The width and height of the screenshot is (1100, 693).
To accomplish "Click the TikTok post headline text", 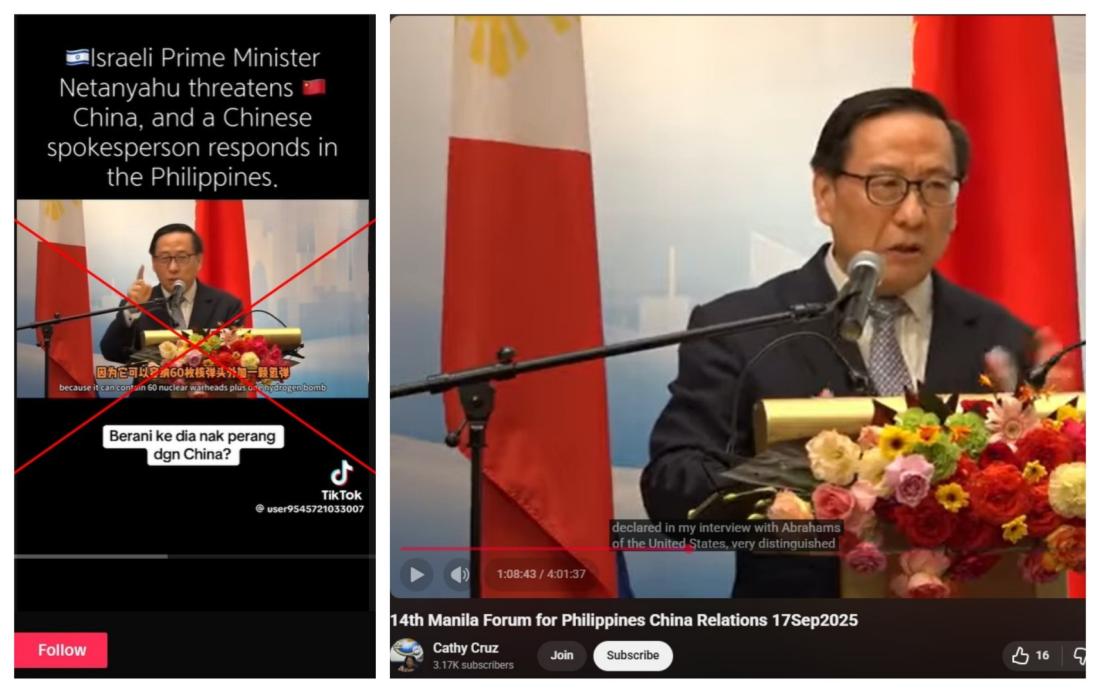I will coord(192,117).
